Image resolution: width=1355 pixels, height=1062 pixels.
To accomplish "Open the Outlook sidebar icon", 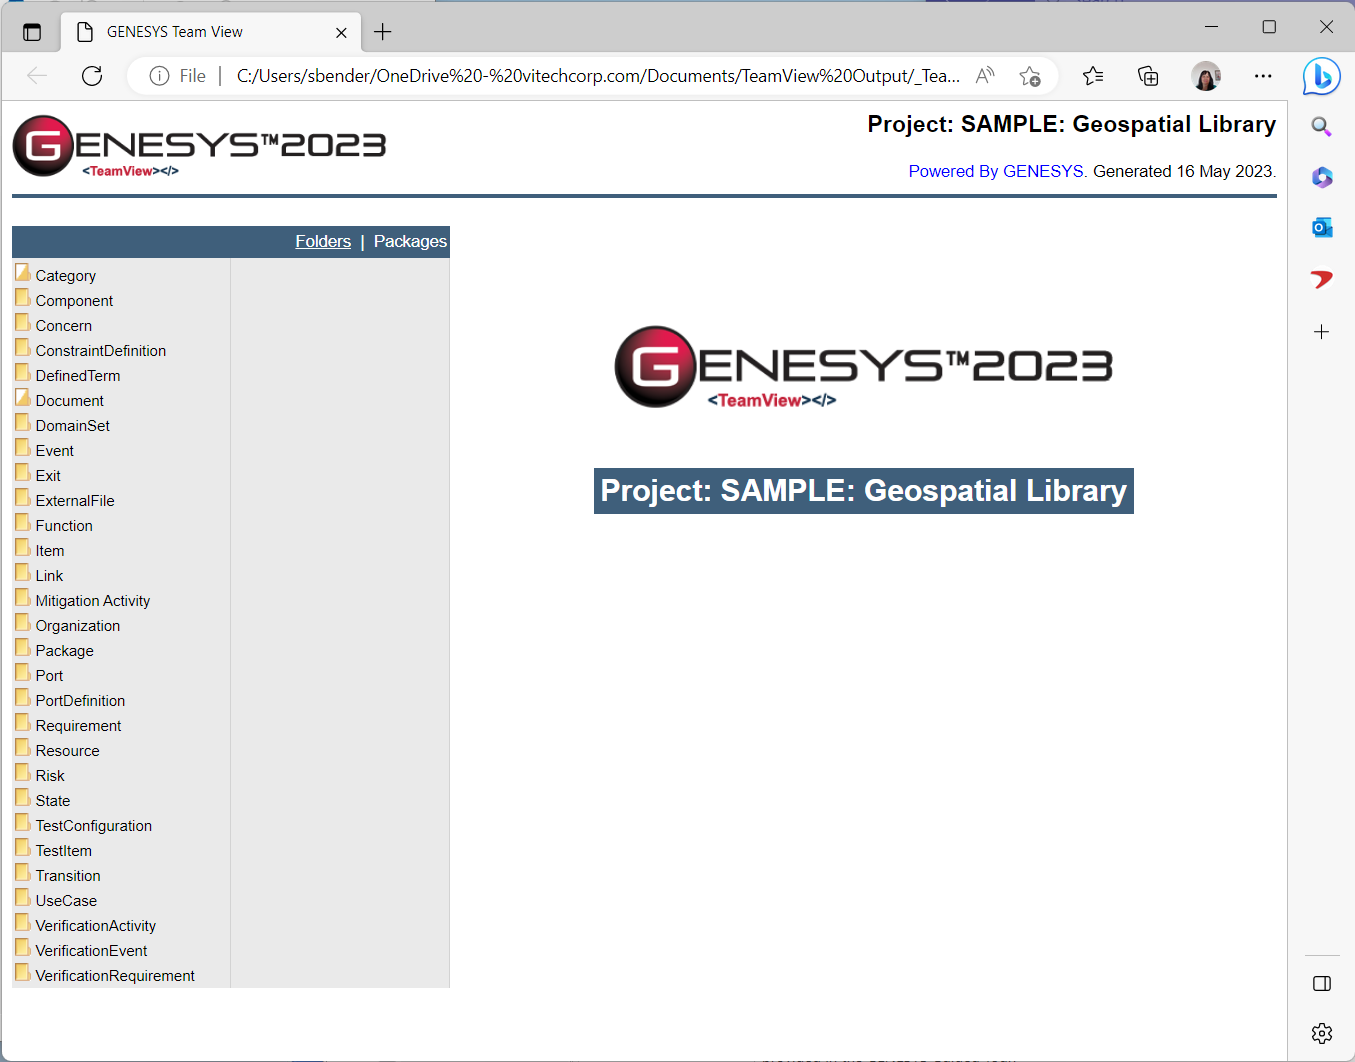I will [1321, 228].
